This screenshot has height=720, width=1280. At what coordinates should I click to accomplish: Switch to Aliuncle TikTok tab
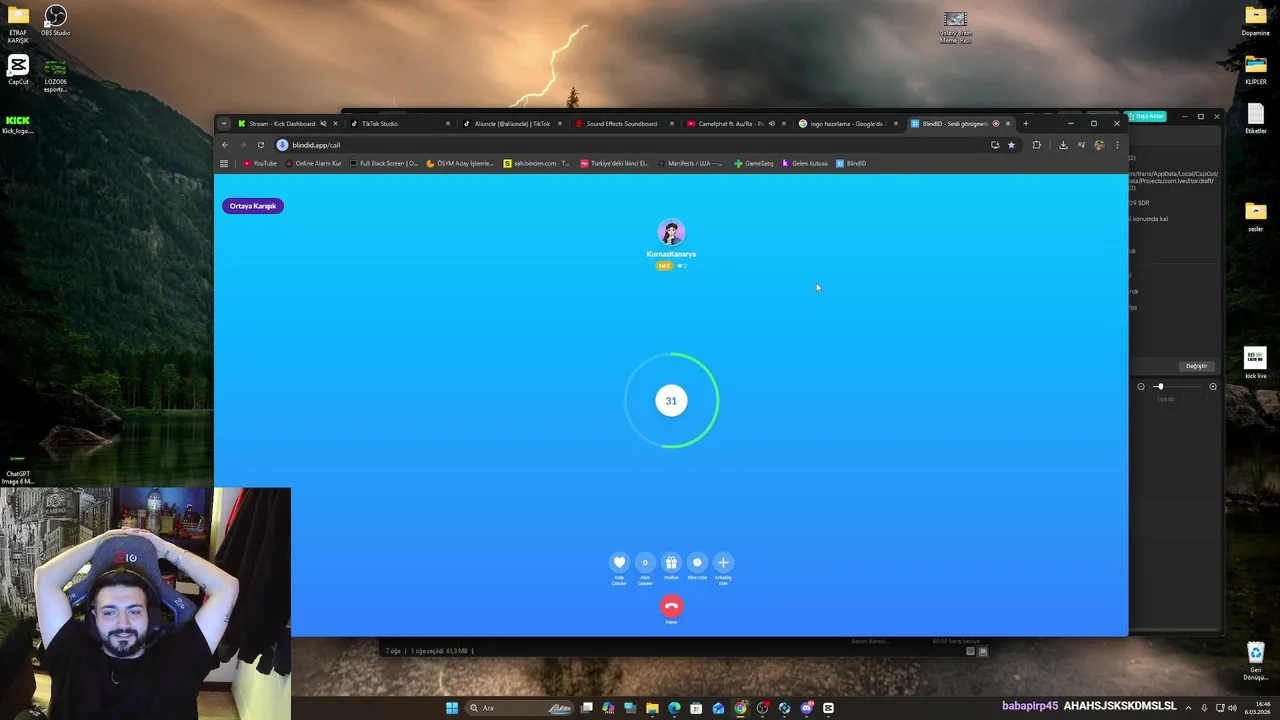pos(512,124)
